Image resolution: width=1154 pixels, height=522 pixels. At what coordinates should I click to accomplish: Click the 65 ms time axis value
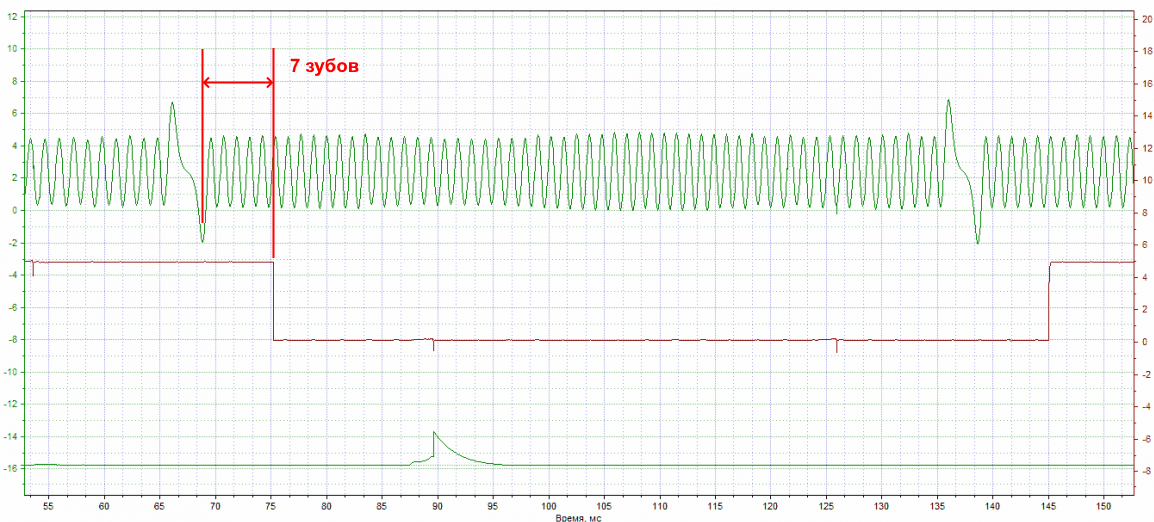tap(160, 507)
